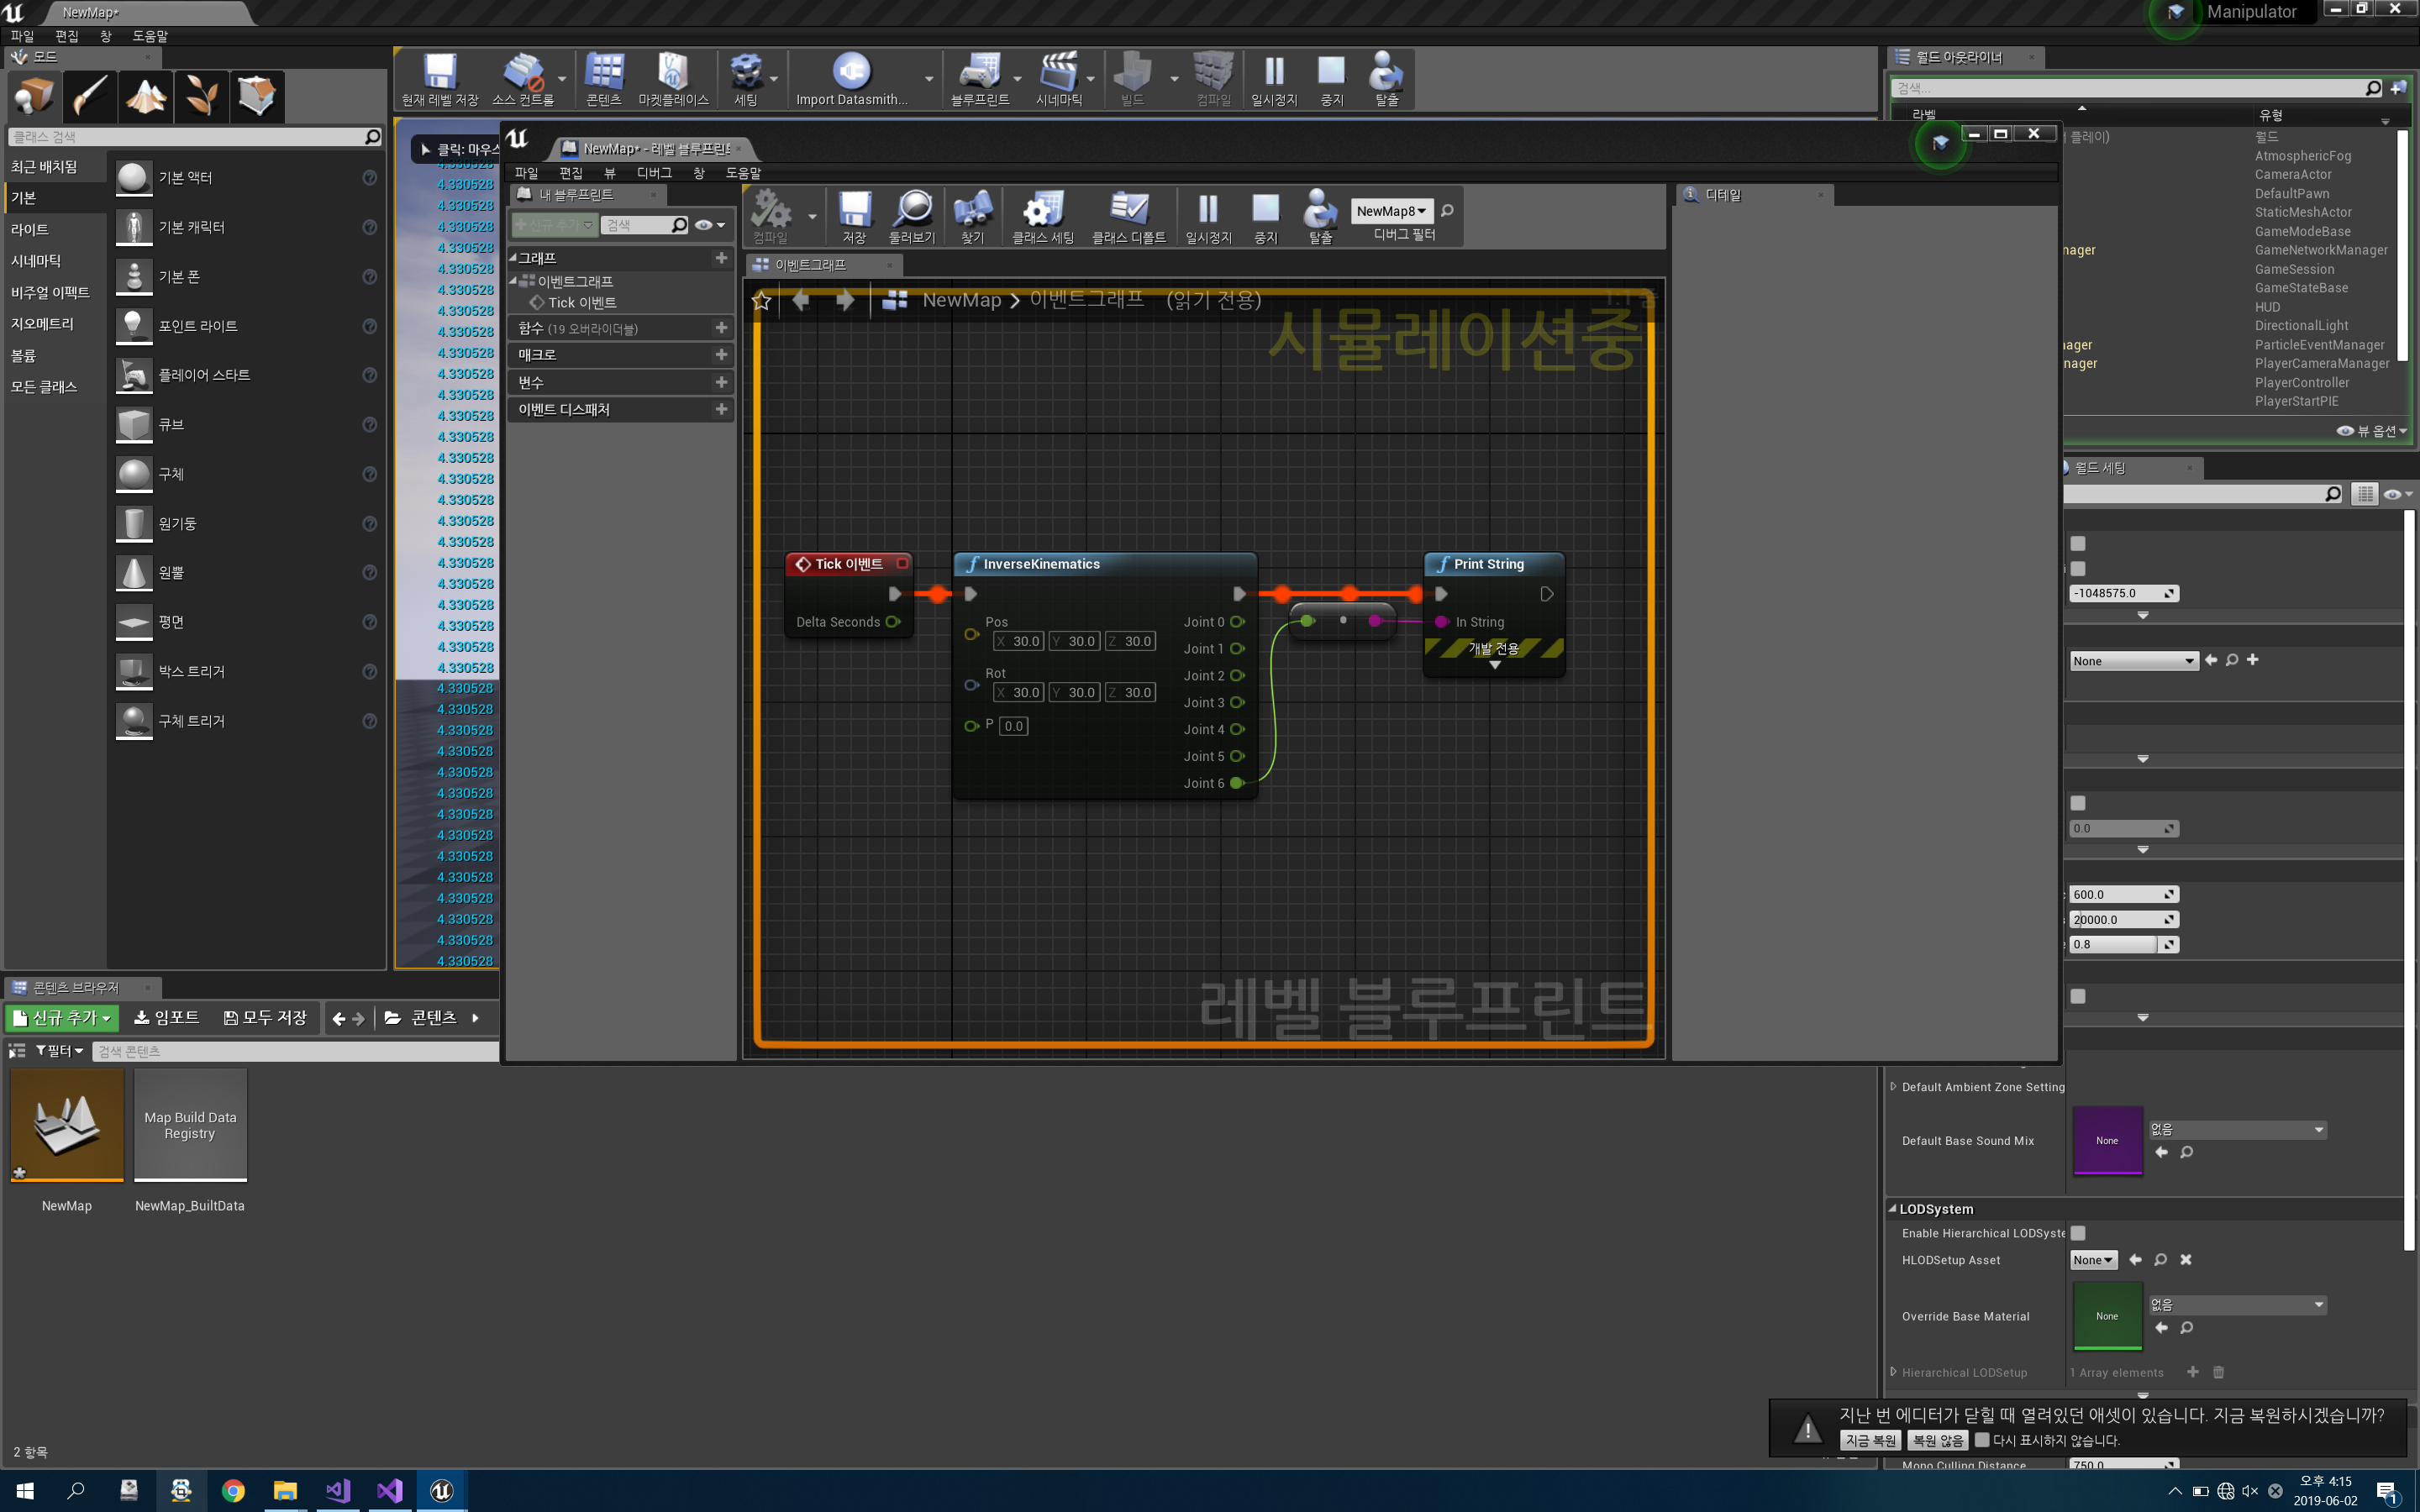Open New Add dropdown in Content Browser
Image resolution: width=2420 pixels, height=1512 pixels.
coord(62,1018)
